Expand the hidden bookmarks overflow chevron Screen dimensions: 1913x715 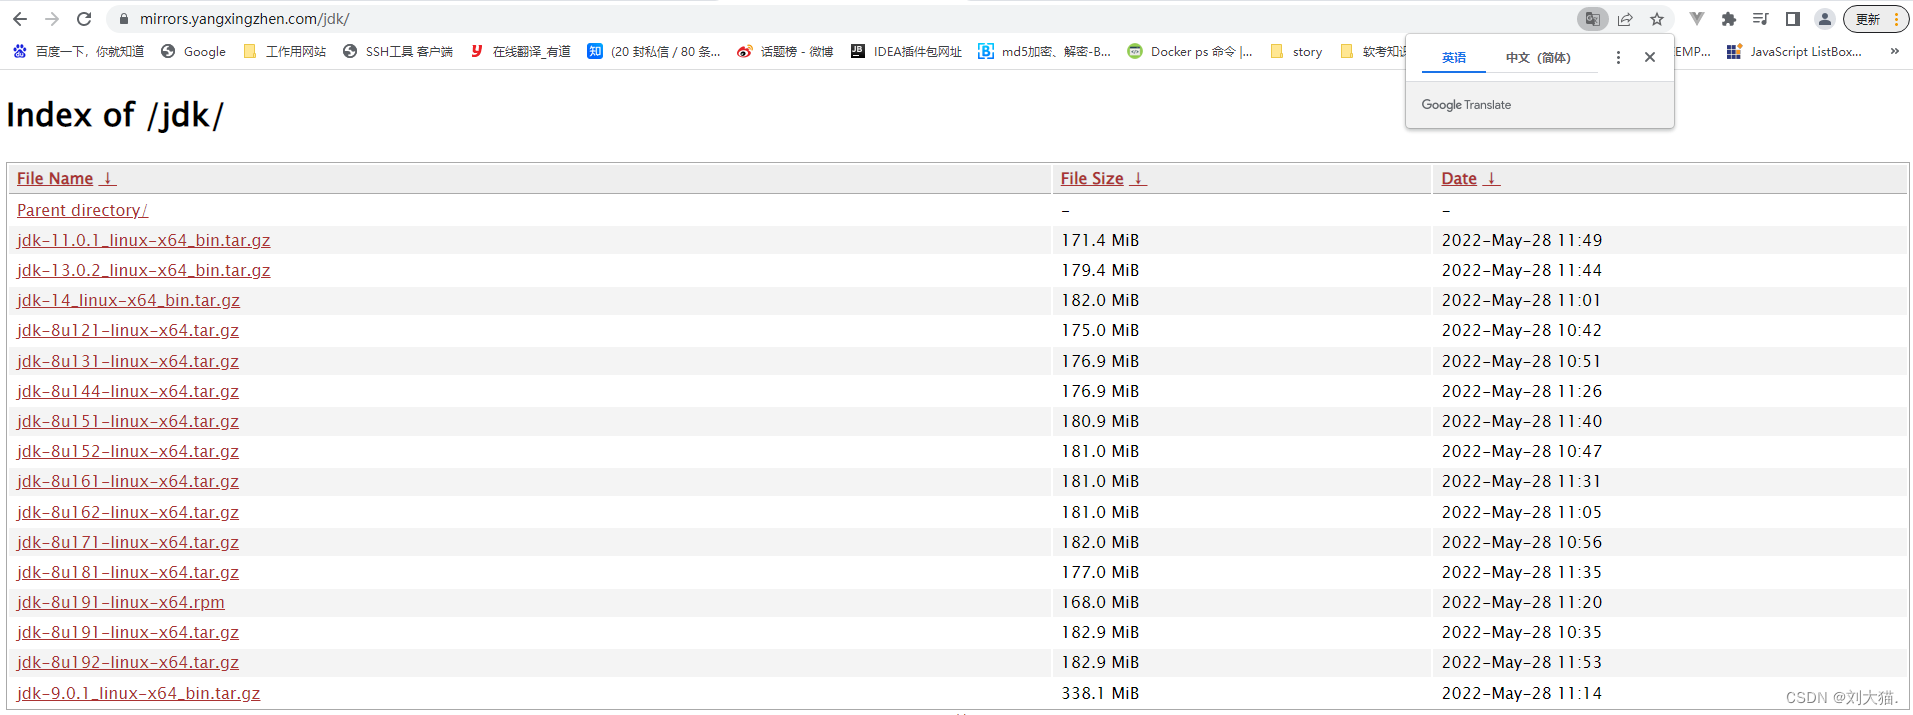click(1894, 51)
